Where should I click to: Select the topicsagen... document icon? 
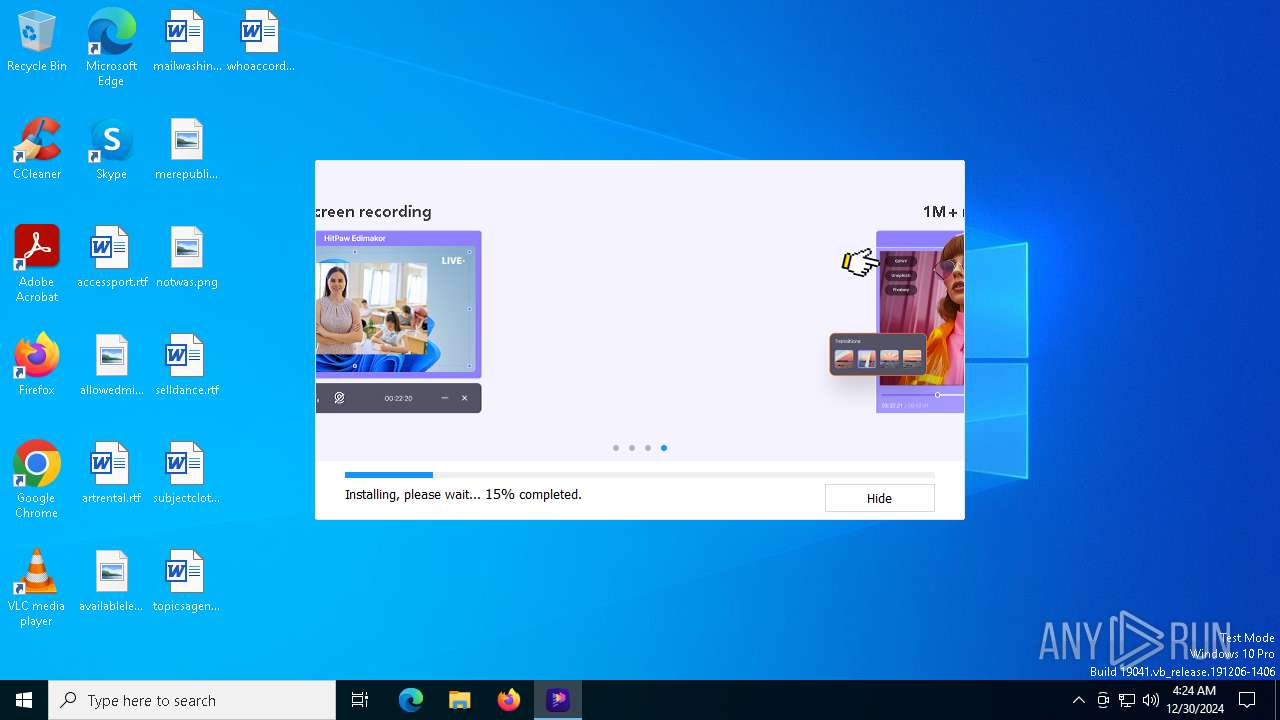click(x=186, y=582)
